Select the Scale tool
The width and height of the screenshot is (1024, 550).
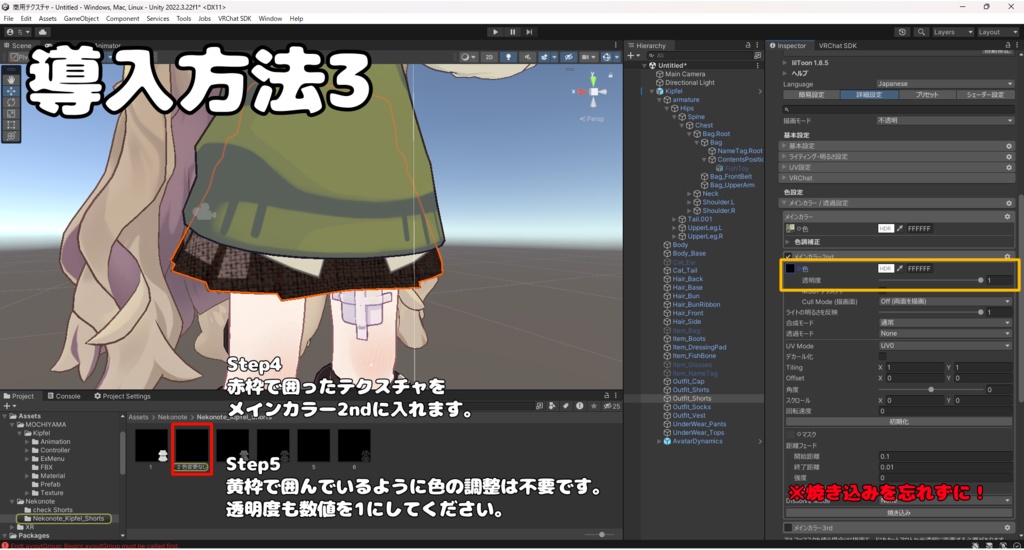pyautogui.click(x=11, y=114)
